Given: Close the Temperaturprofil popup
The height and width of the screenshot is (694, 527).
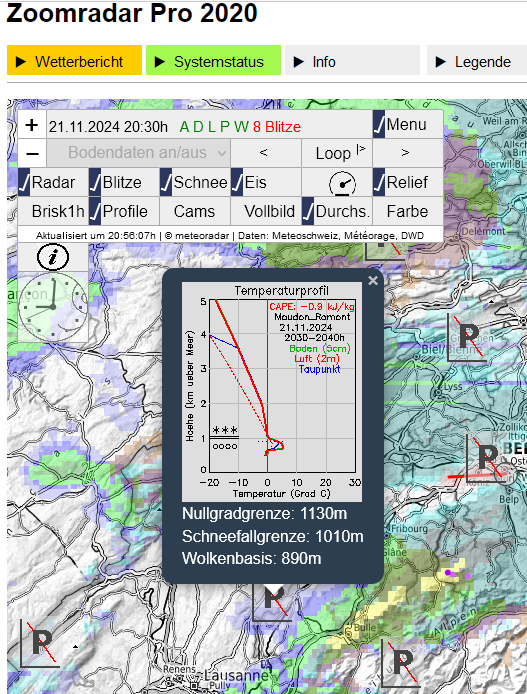Looking at the screenshot, I should tap(373, 281).
